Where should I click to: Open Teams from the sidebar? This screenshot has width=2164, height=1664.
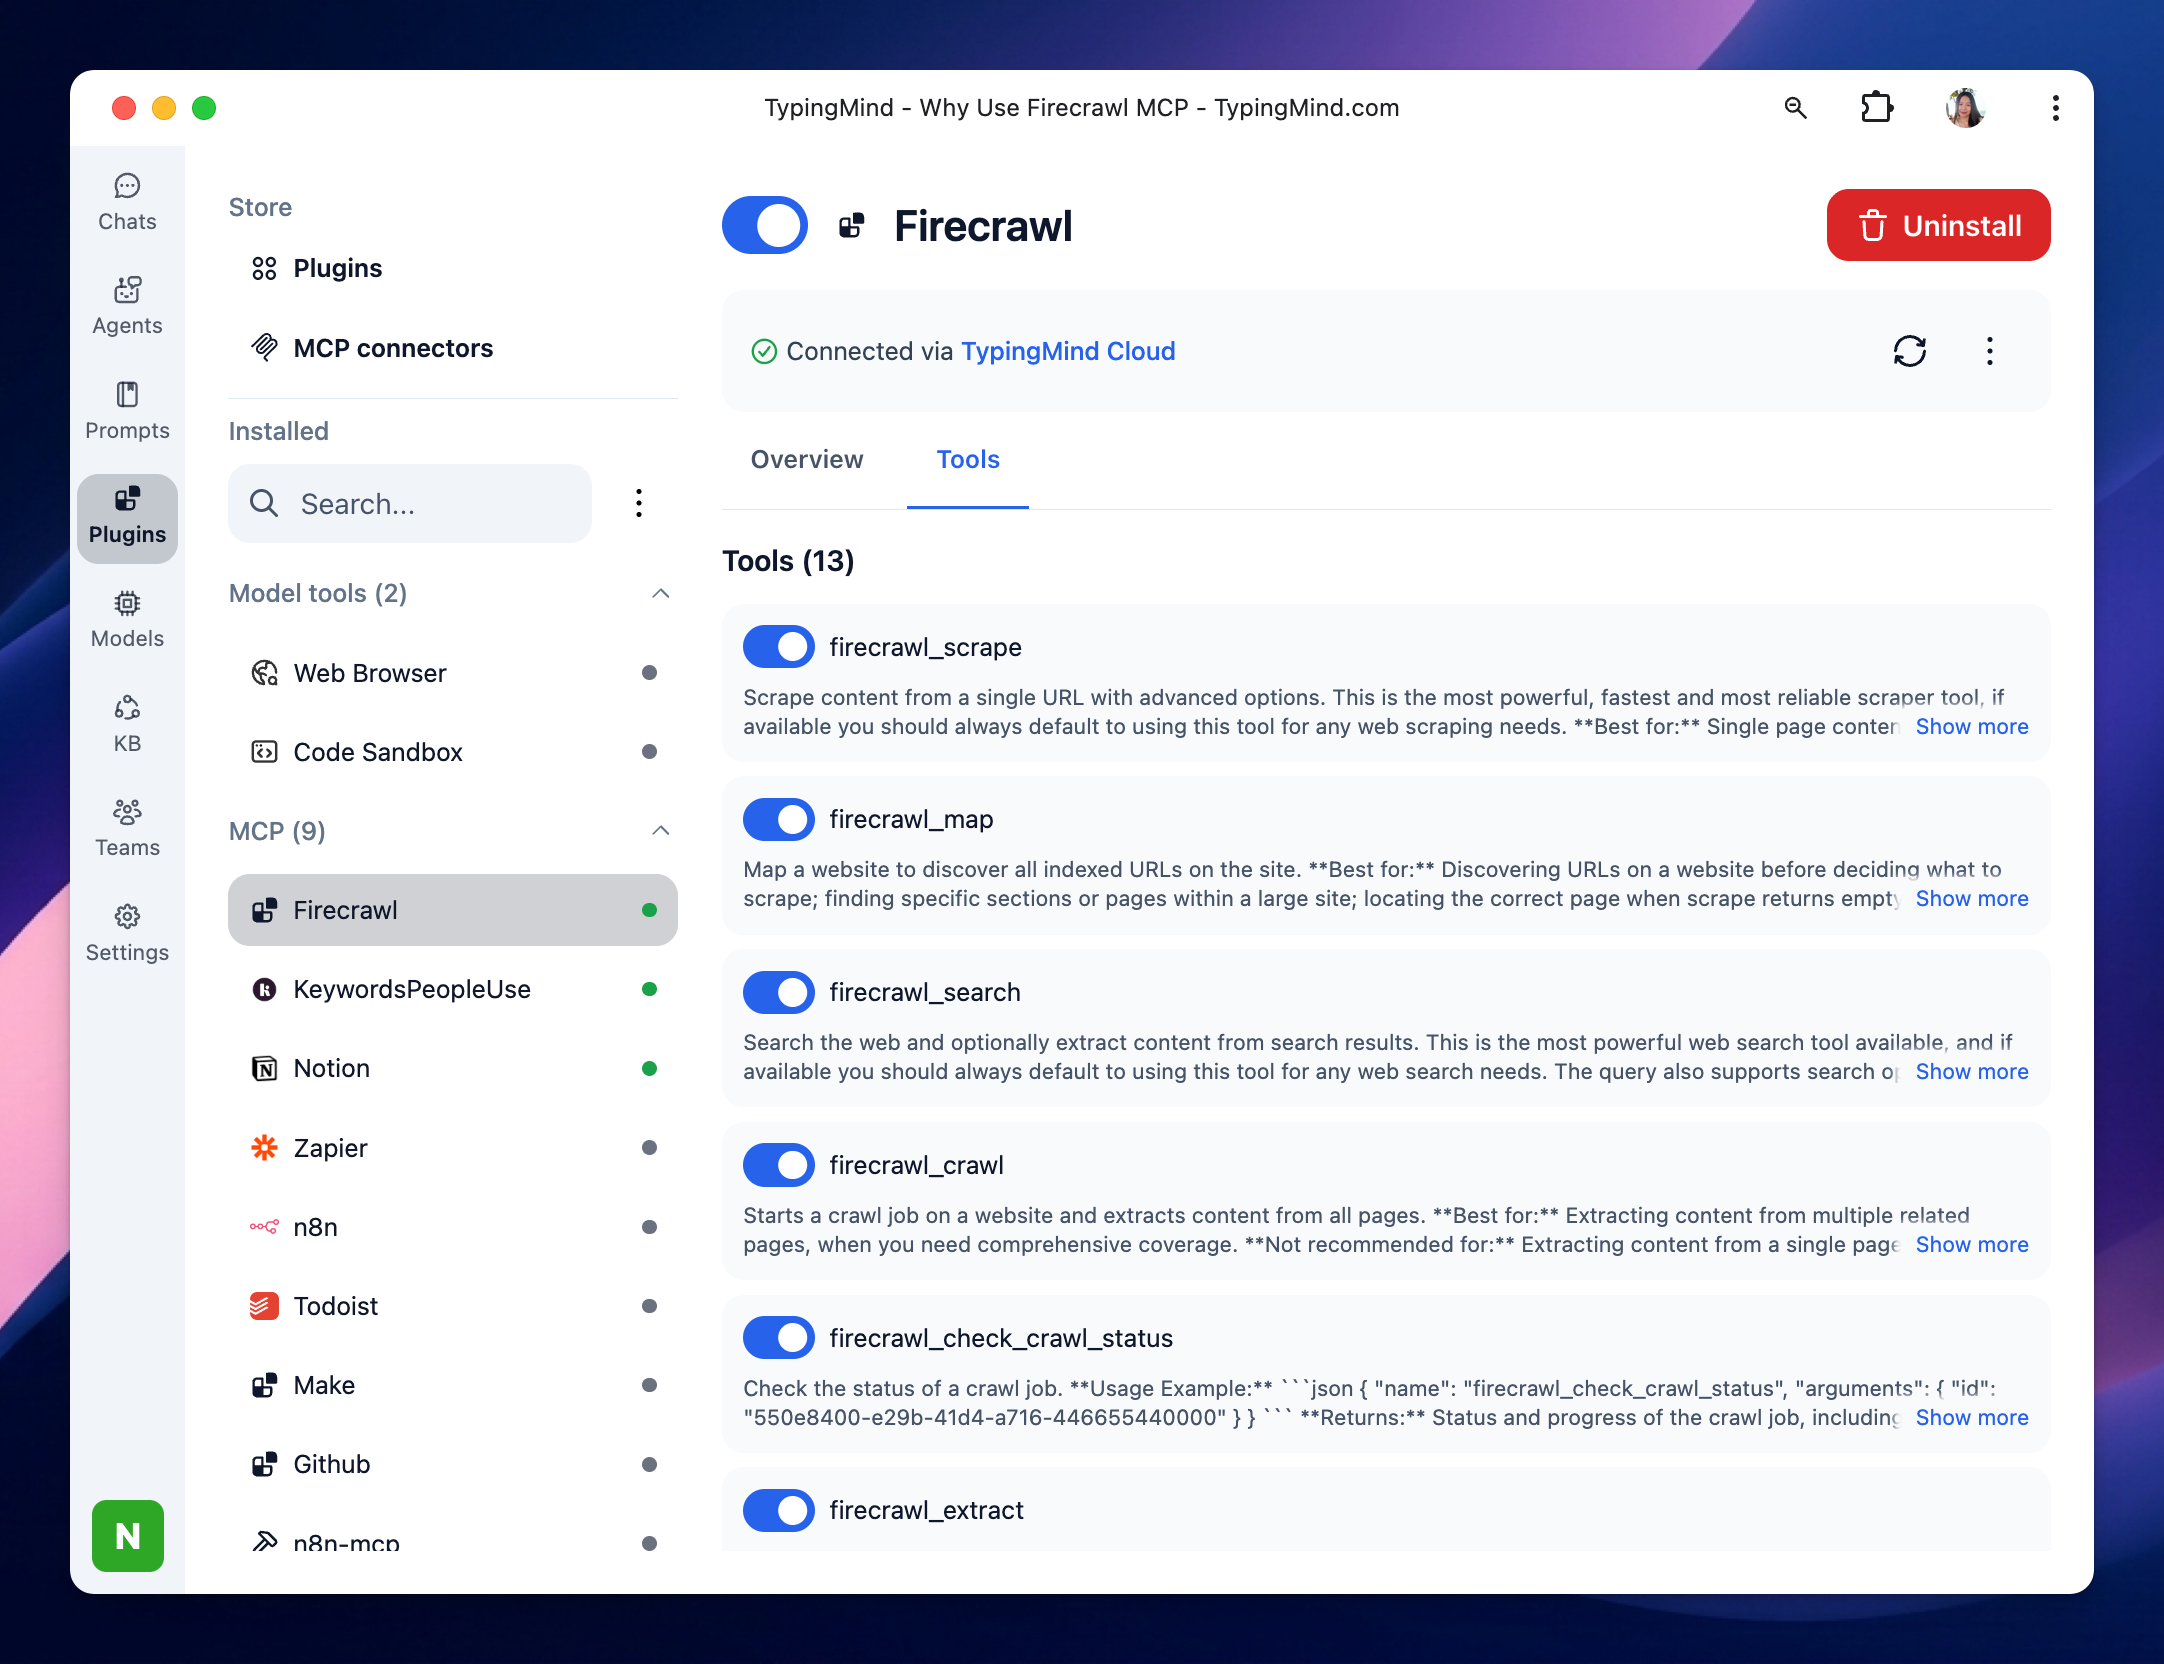(127, 828)
